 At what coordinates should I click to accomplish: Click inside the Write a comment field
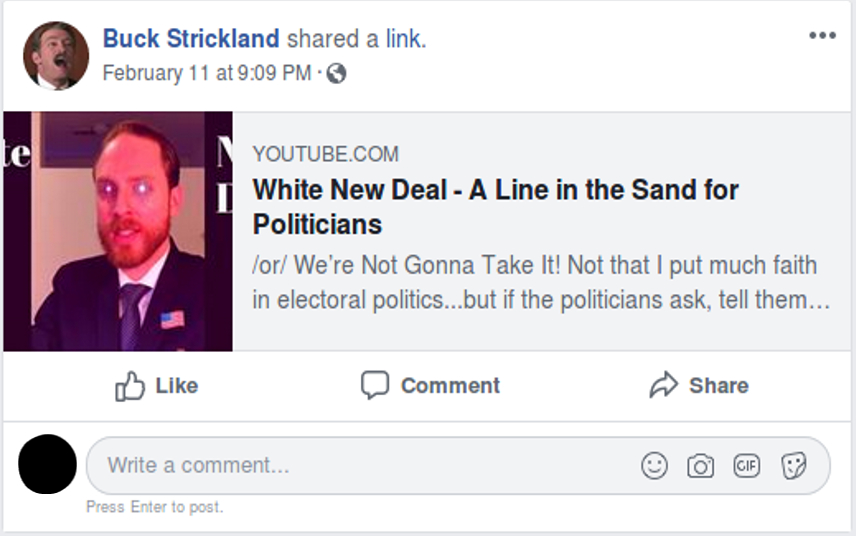360,466
